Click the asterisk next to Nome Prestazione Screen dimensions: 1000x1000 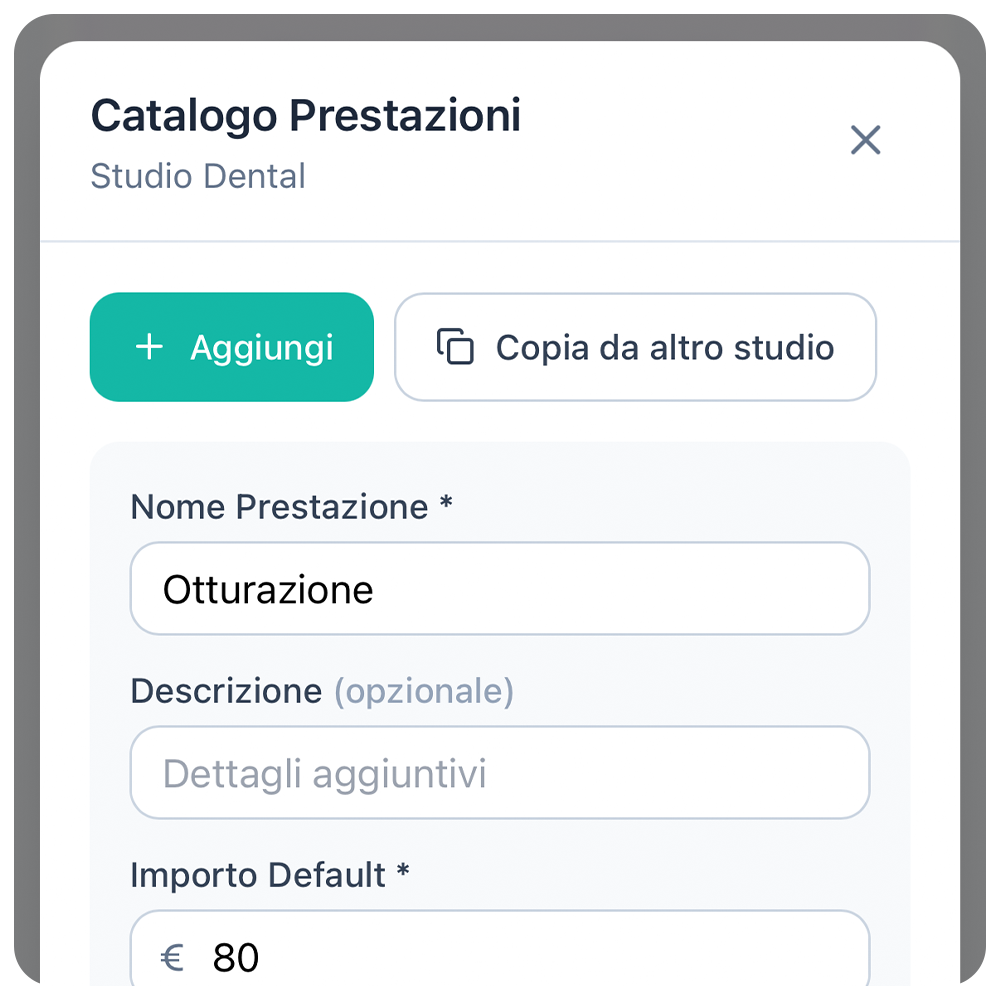point(446,505)
